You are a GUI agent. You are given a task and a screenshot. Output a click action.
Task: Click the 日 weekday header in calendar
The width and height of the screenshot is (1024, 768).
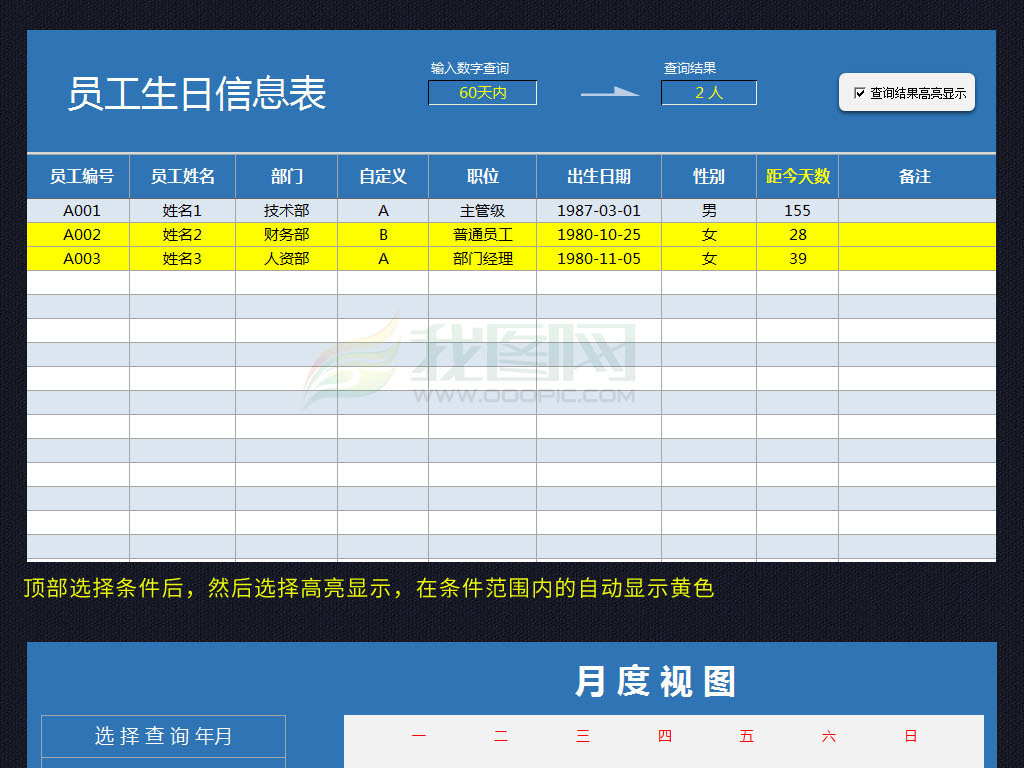coord(909,735)
